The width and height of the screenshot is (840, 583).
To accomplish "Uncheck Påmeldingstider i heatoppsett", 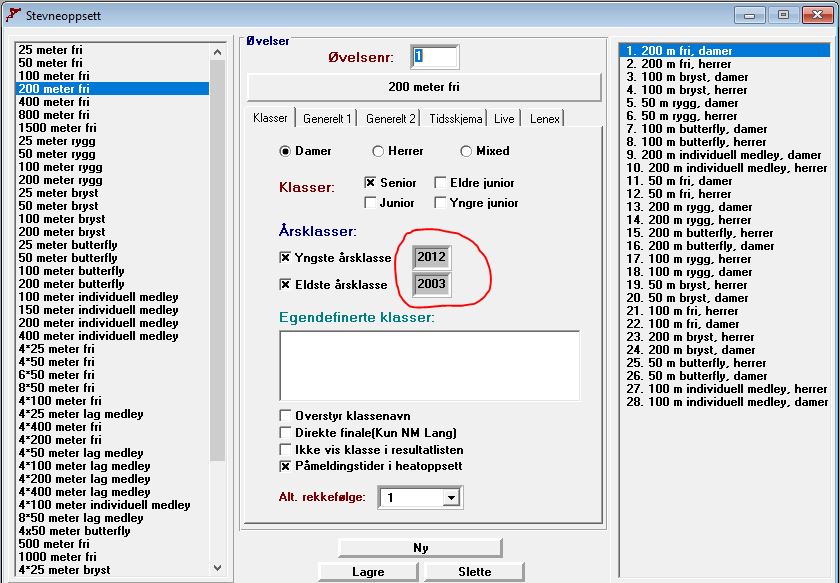I will [286, 466].
